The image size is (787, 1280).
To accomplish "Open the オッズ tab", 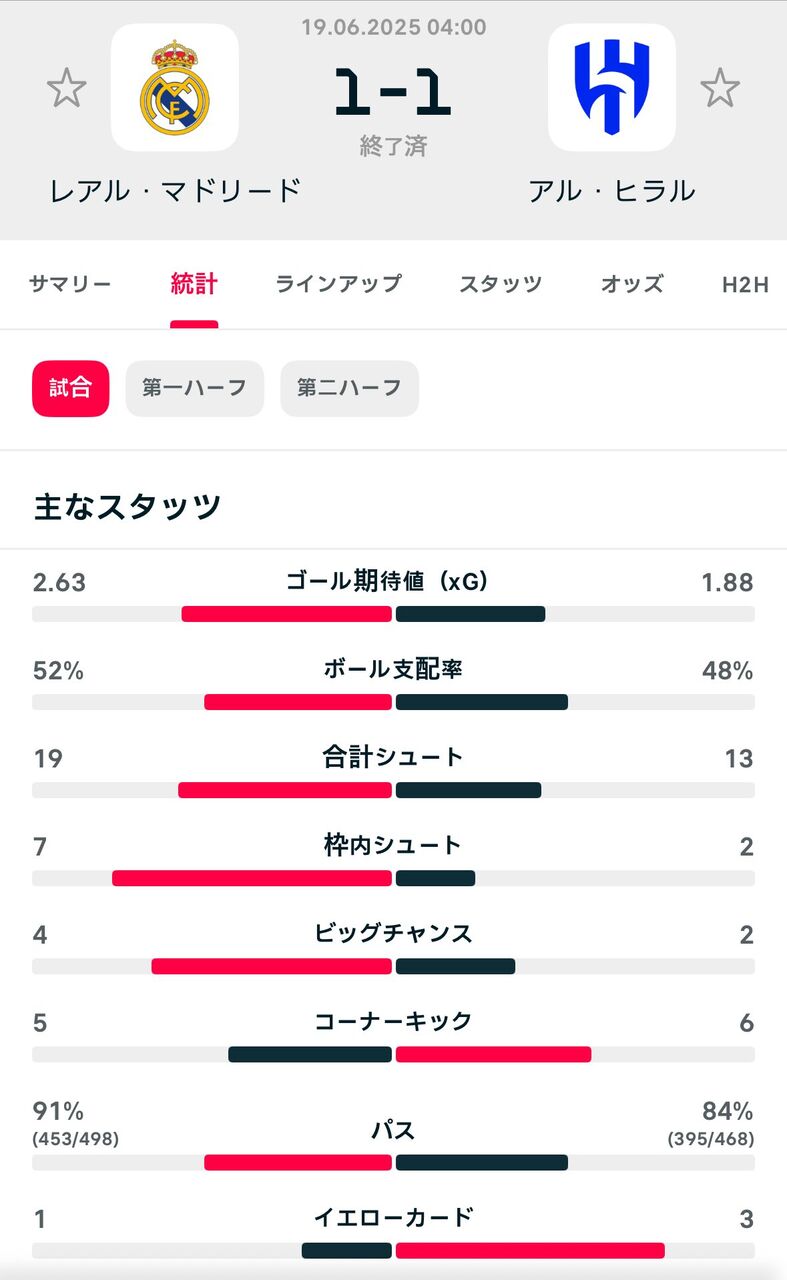I will point(632,284).
